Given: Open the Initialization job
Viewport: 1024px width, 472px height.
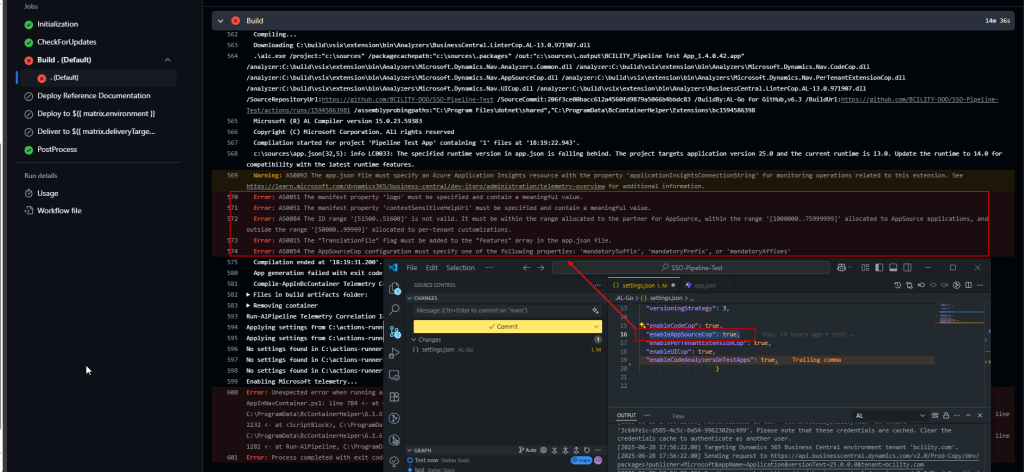Looking at the screenshot, I should pos(57,24).
